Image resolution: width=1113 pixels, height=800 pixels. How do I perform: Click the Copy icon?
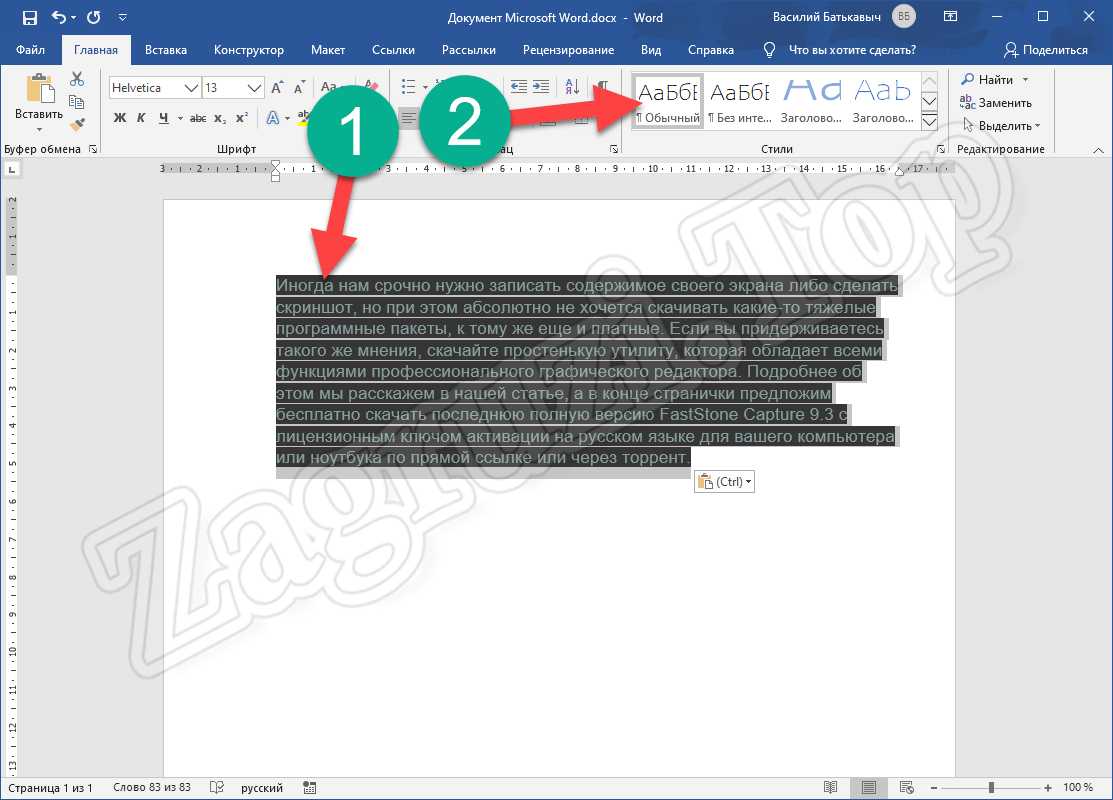77,102
